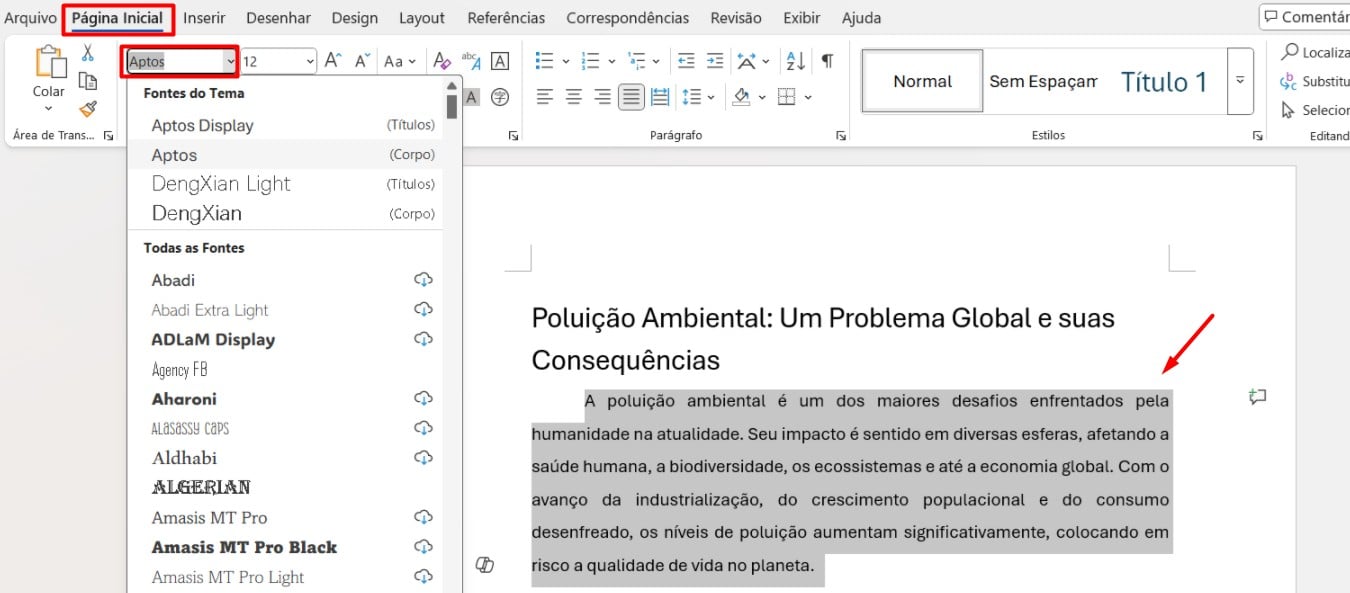Click the font list scroll up arrow
Screen dimensions: 1350x593
tap(452, 85)
